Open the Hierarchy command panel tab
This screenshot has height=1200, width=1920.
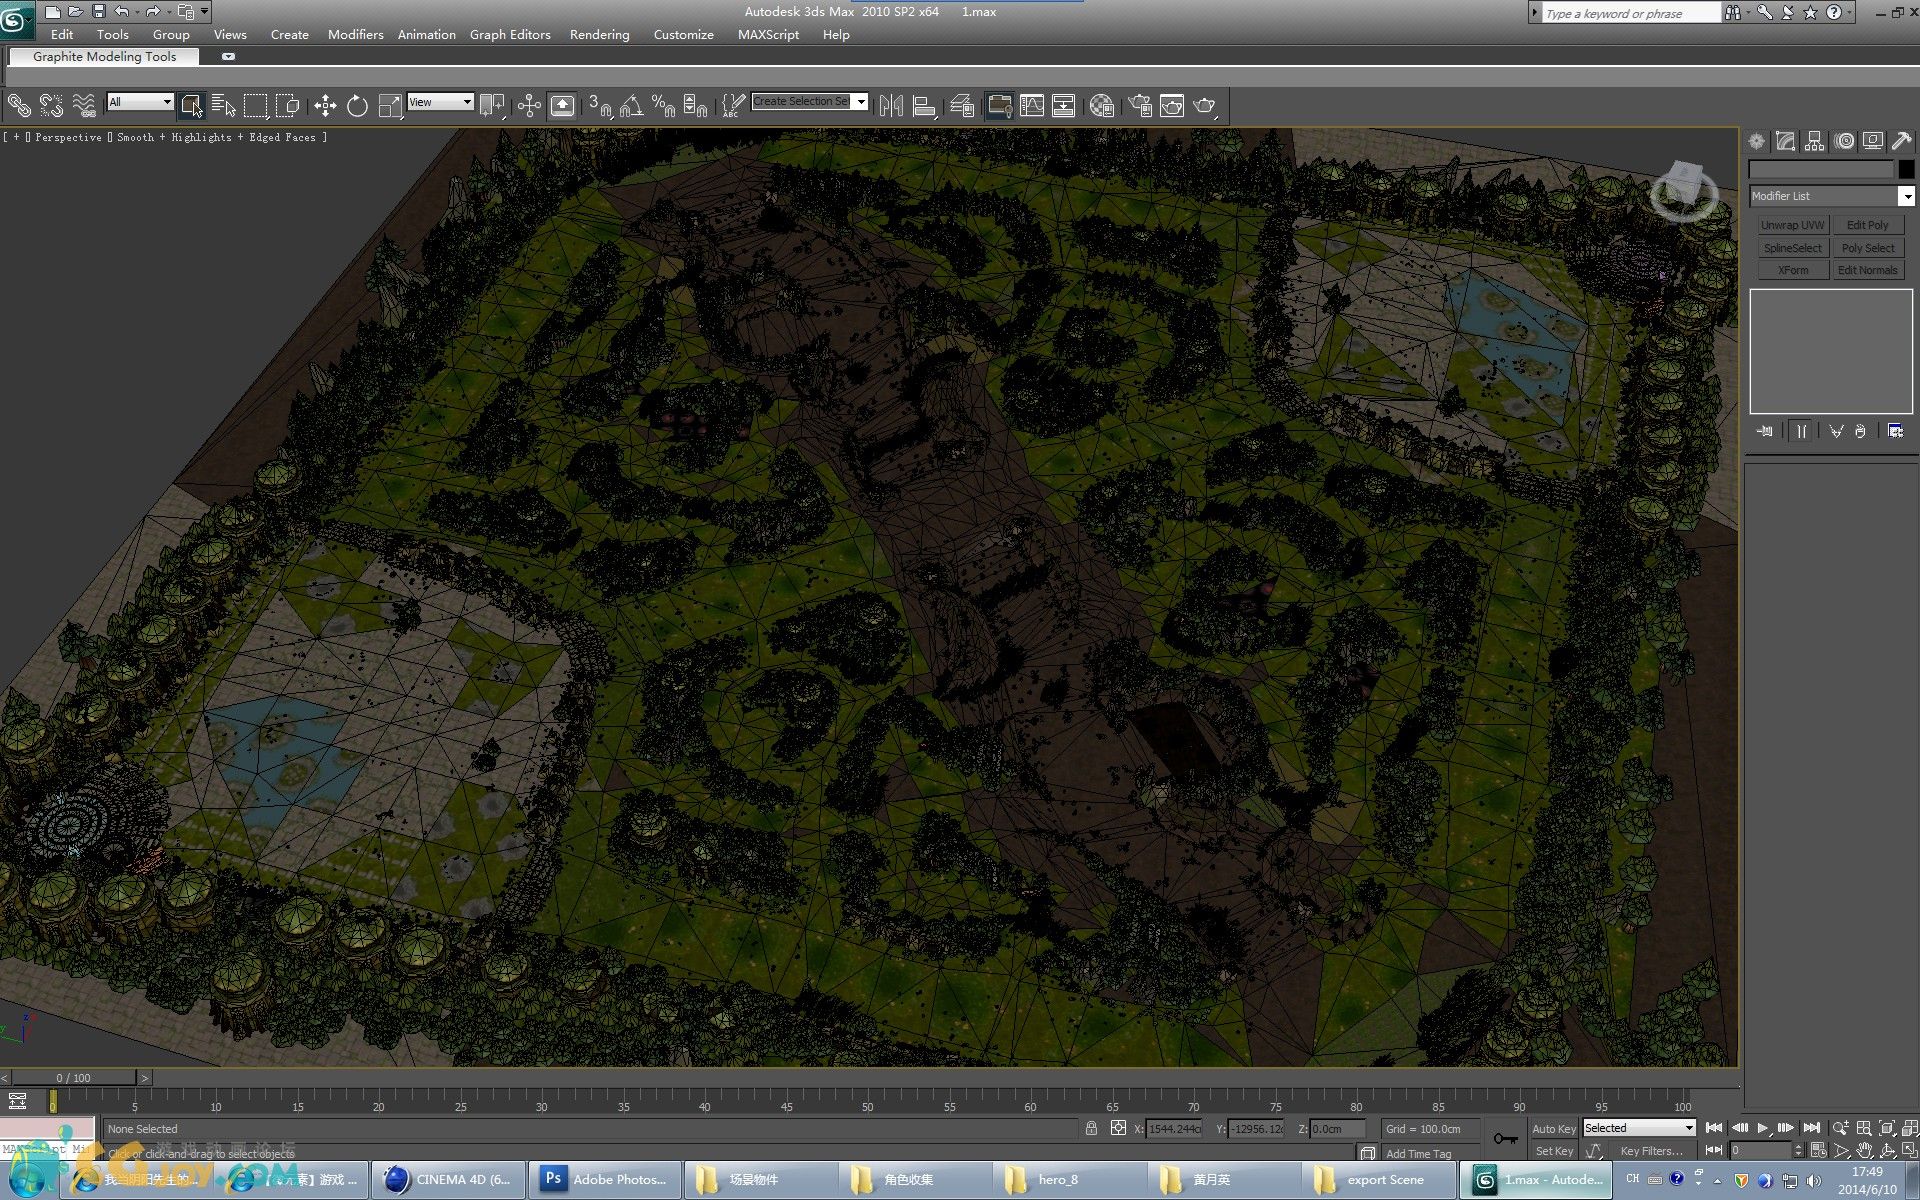coord(1815,141)
